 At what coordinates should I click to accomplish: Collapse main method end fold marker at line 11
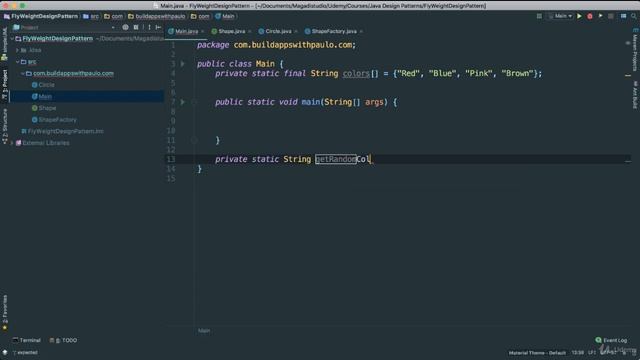coord(194,140)
